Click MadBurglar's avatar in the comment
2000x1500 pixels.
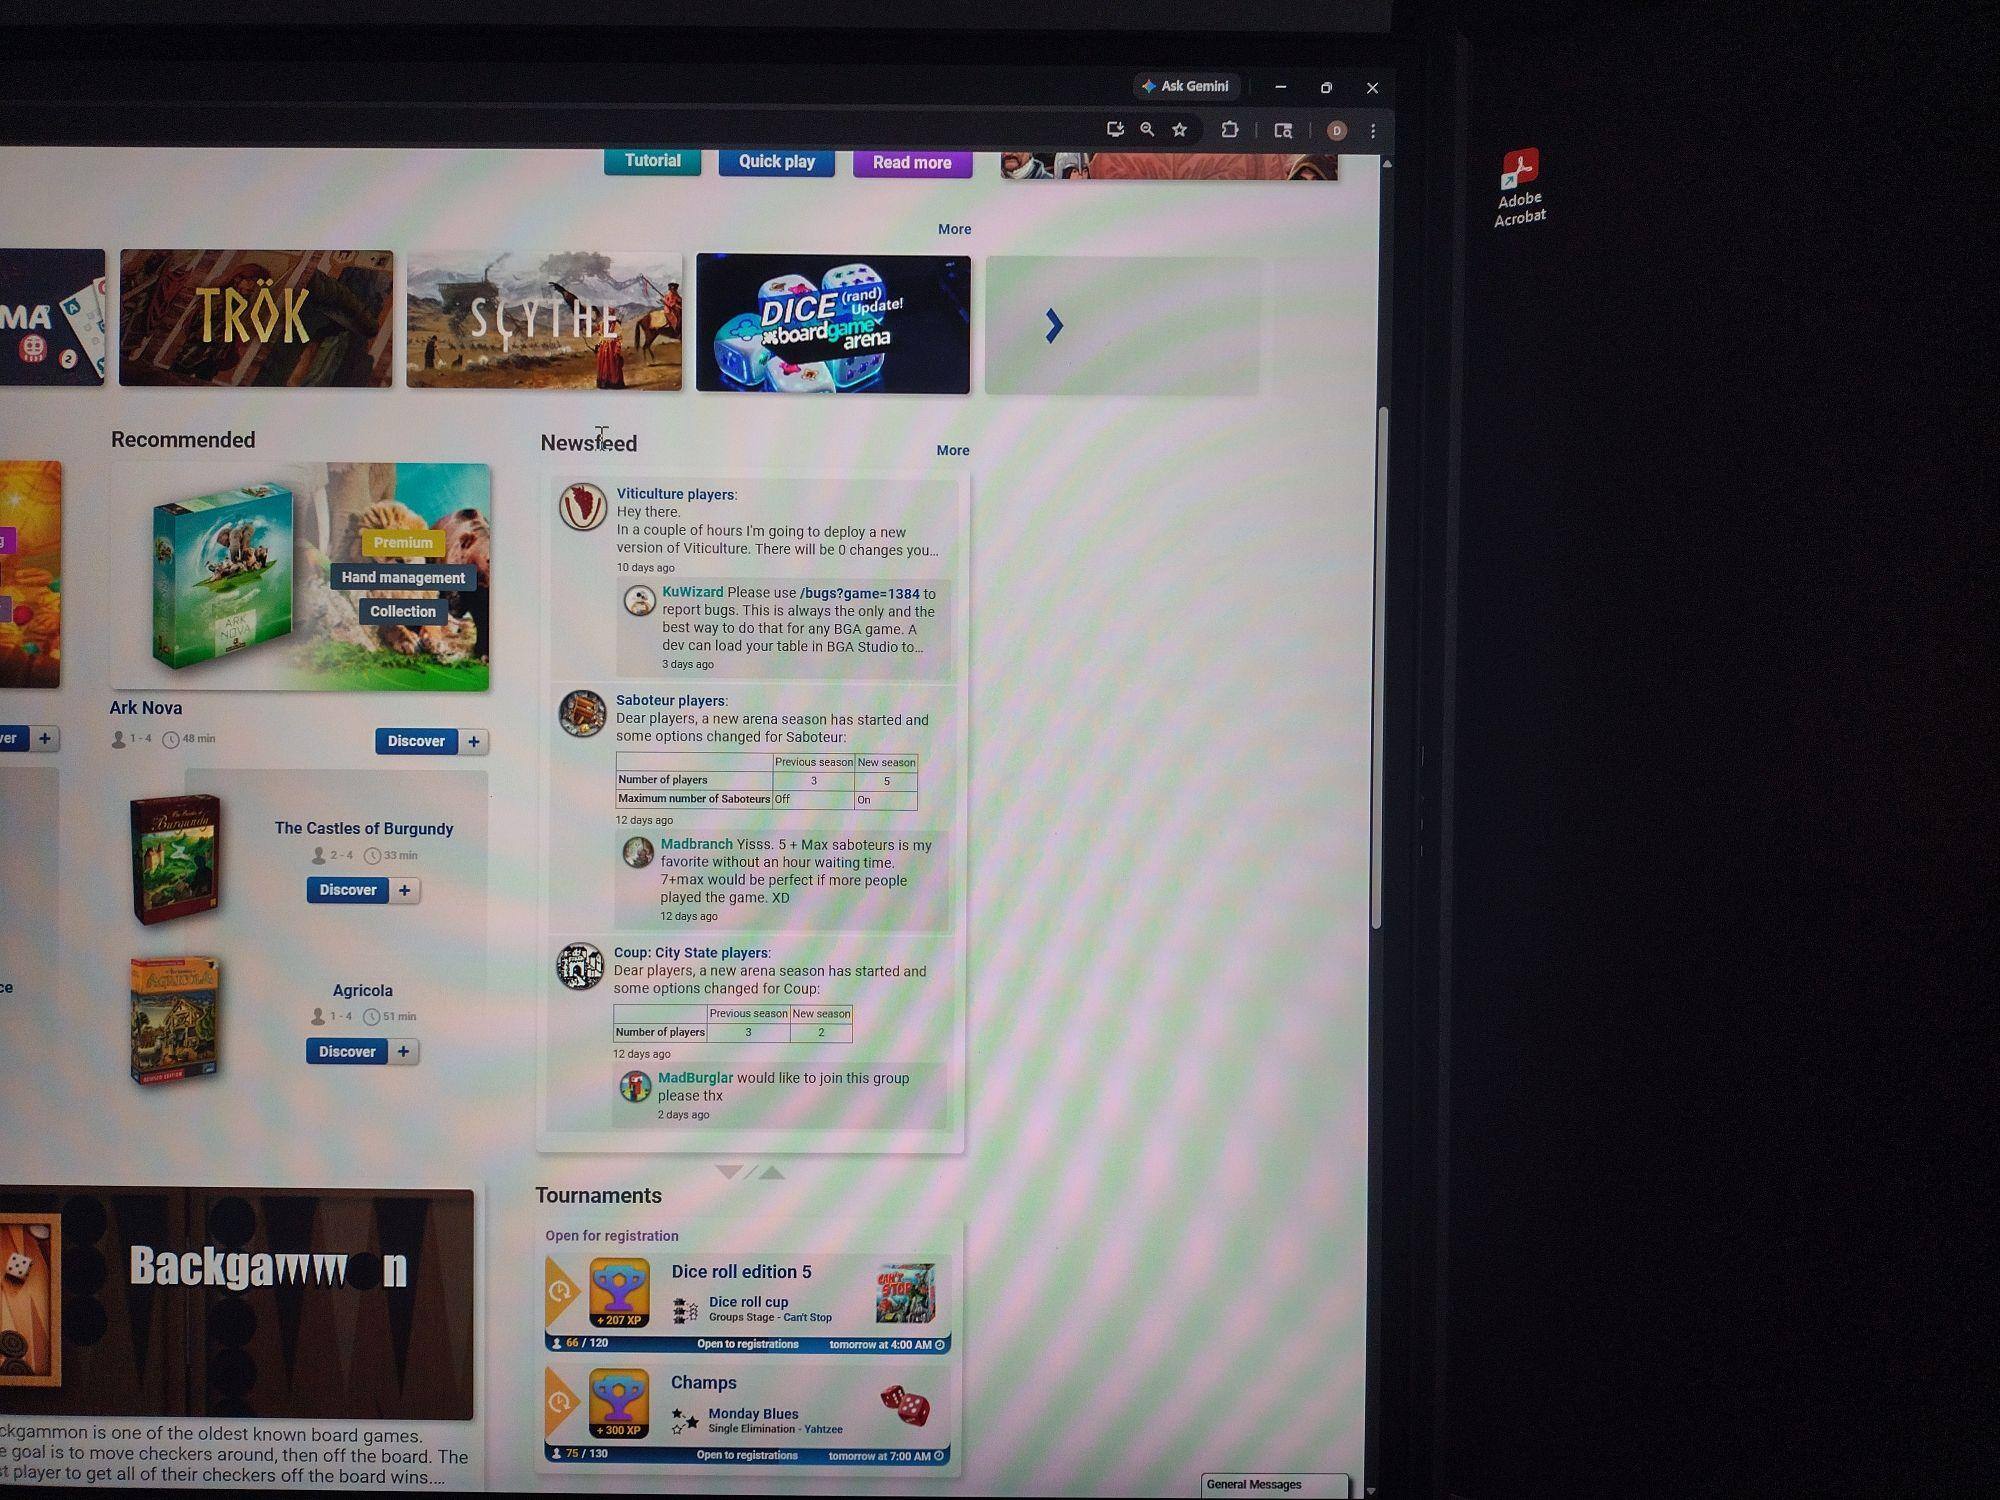[x=635, y=1086]
